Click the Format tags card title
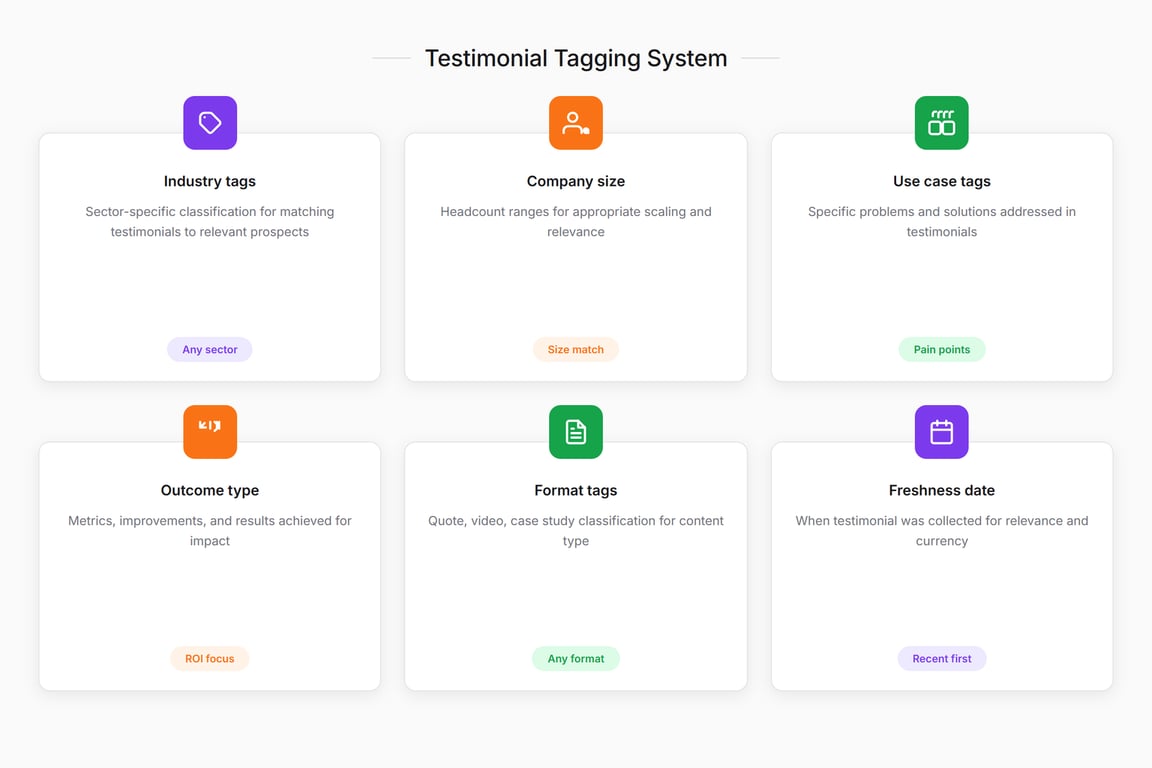Viewport: 1152px width, 768px height. pos(575,490)
